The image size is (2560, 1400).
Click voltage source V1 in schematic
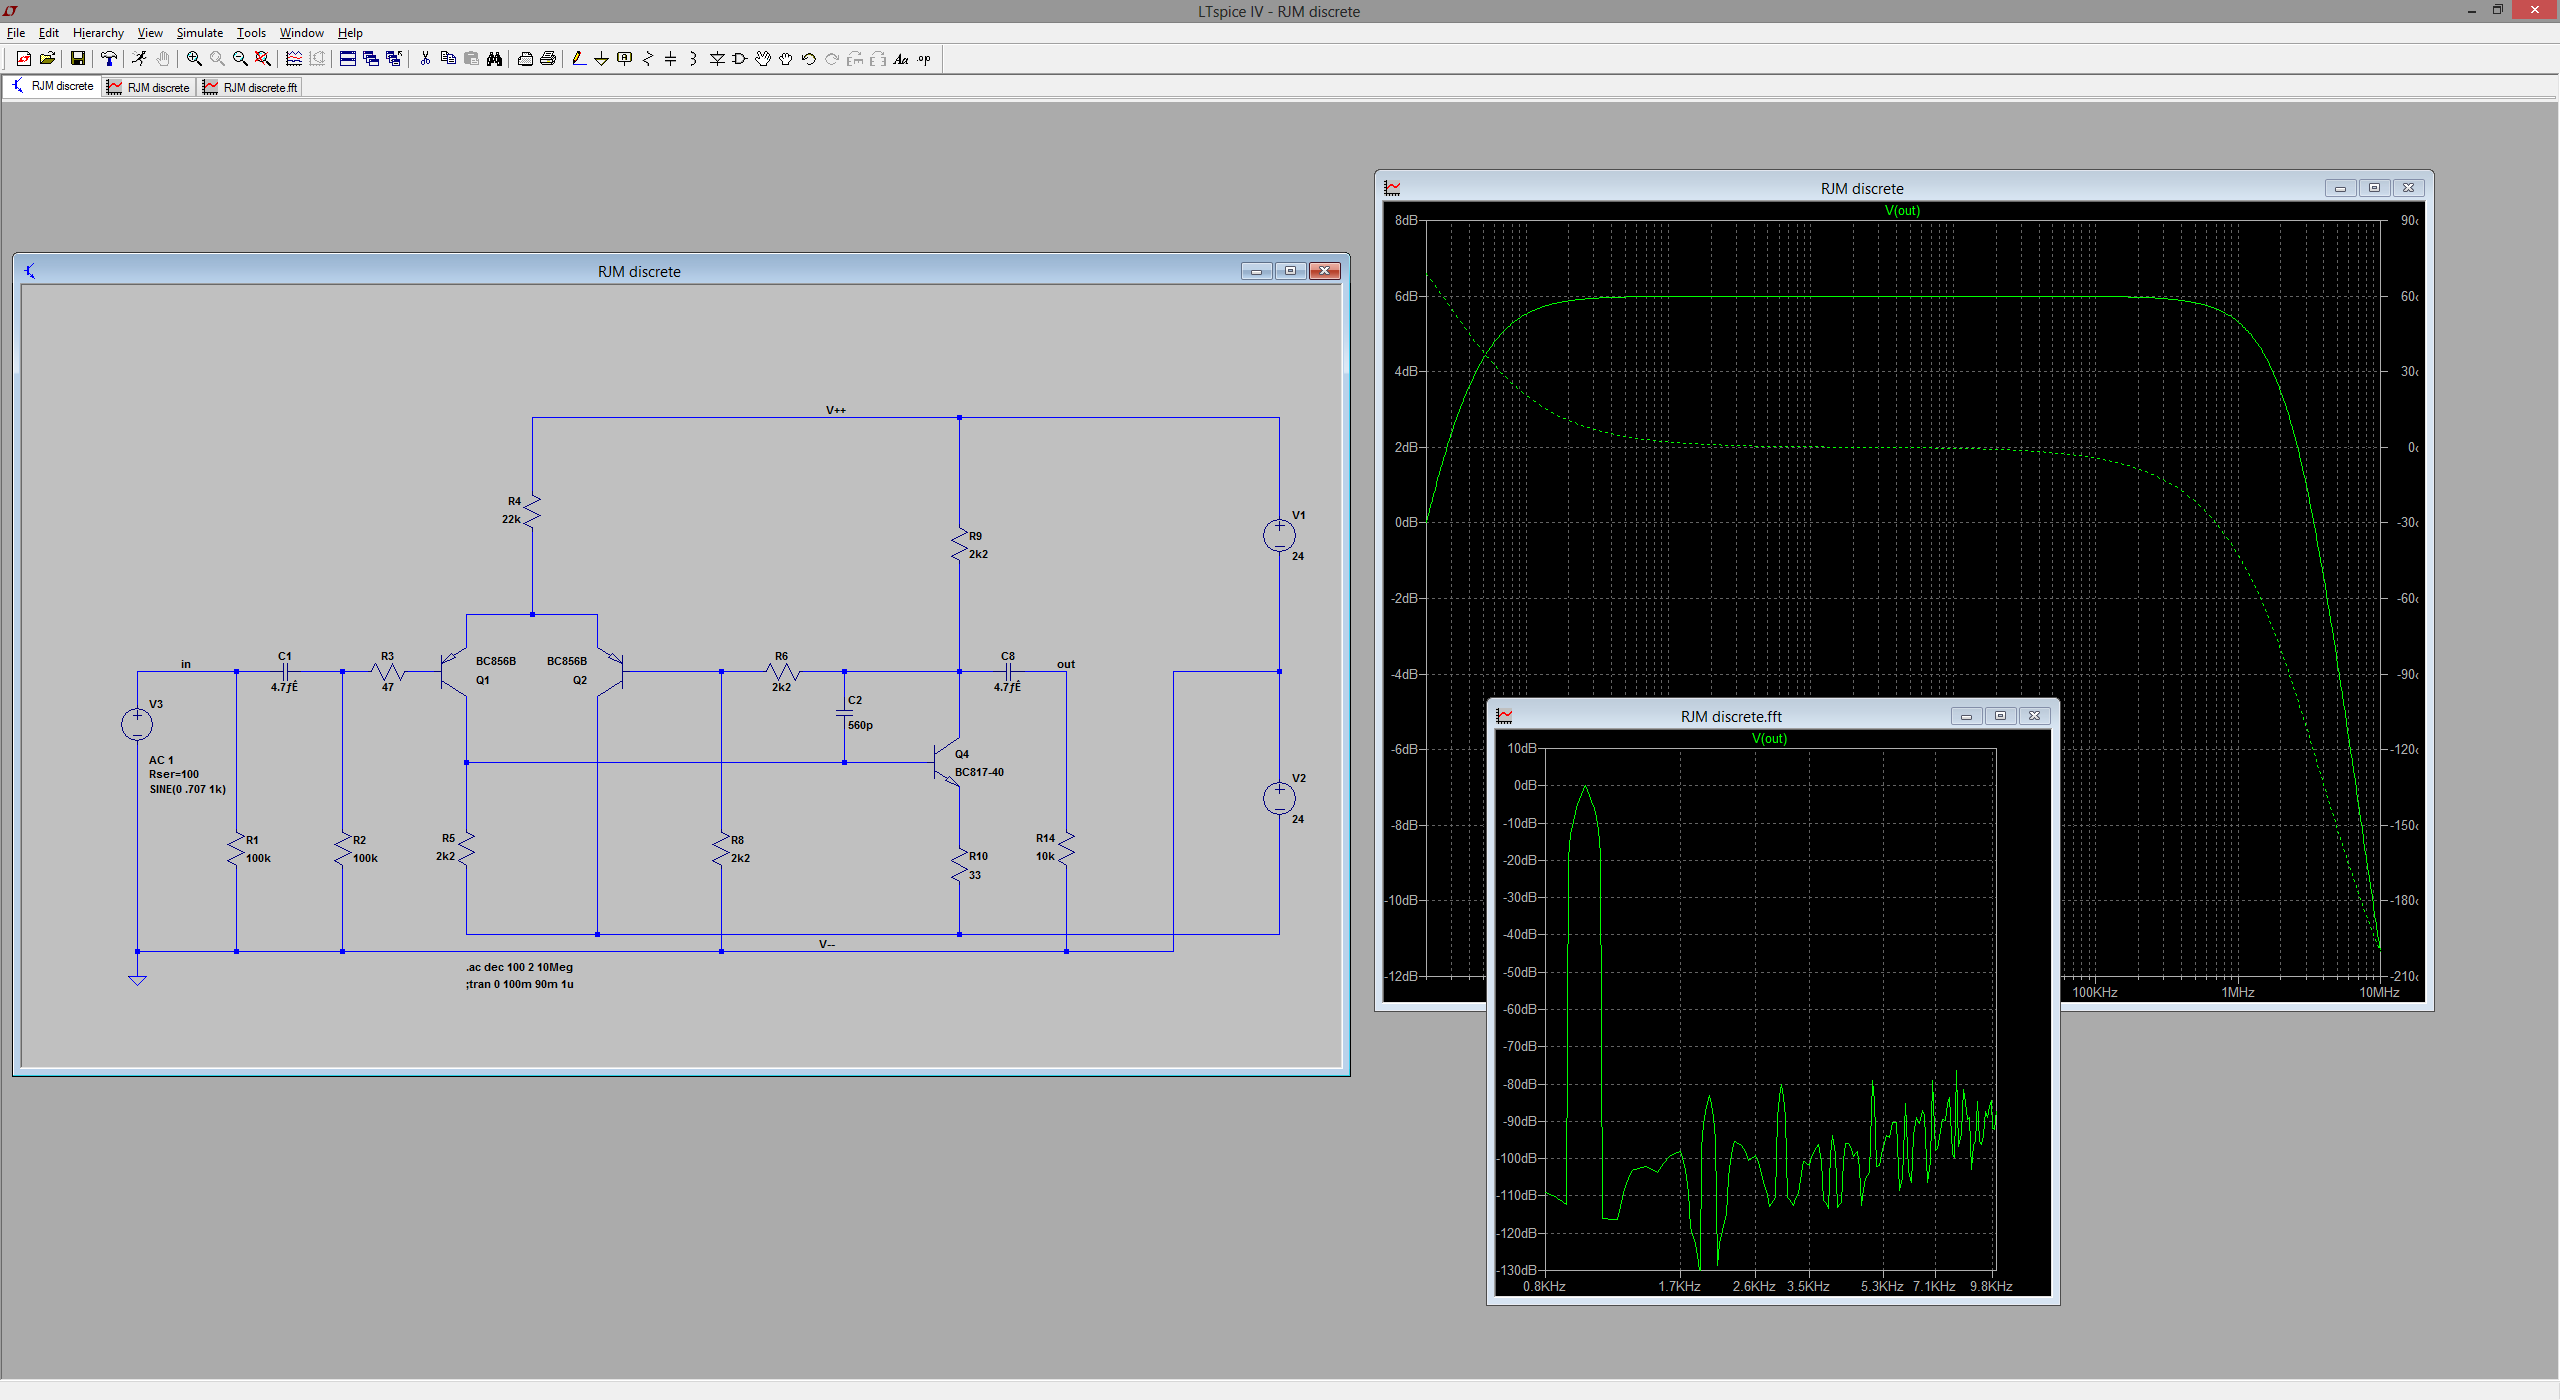(1279, 535)
